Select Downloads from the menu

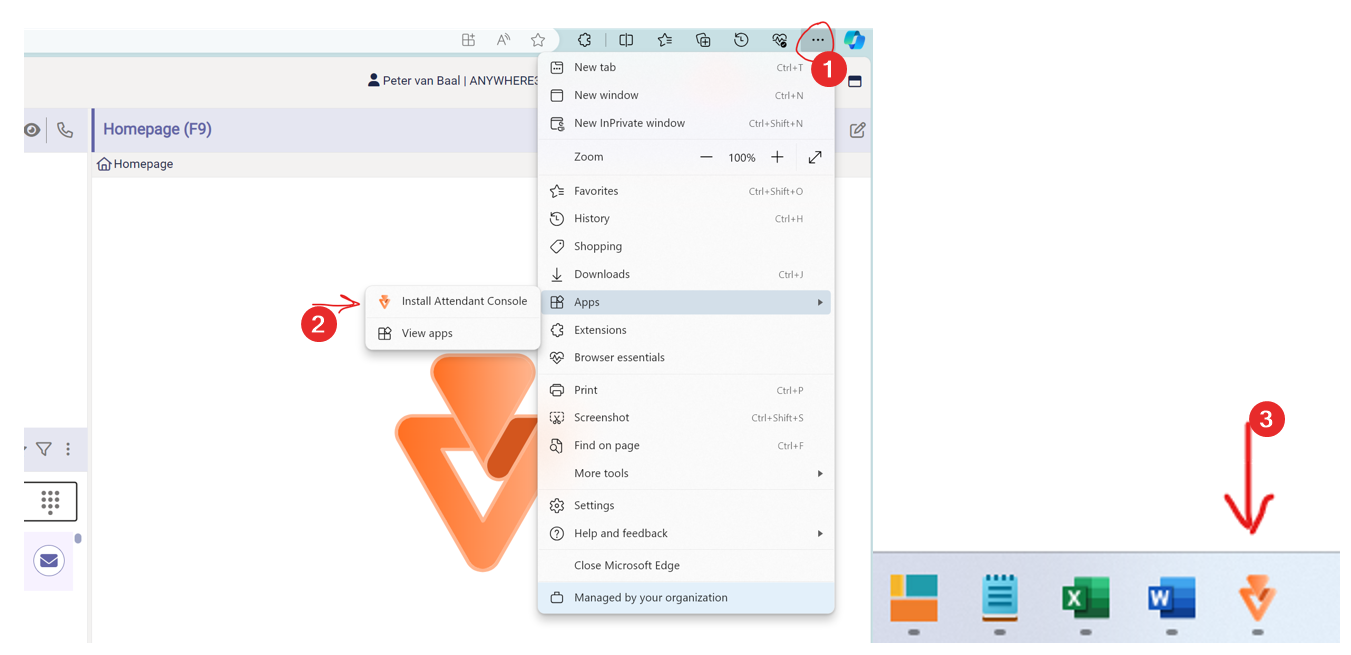click(601, 274)
